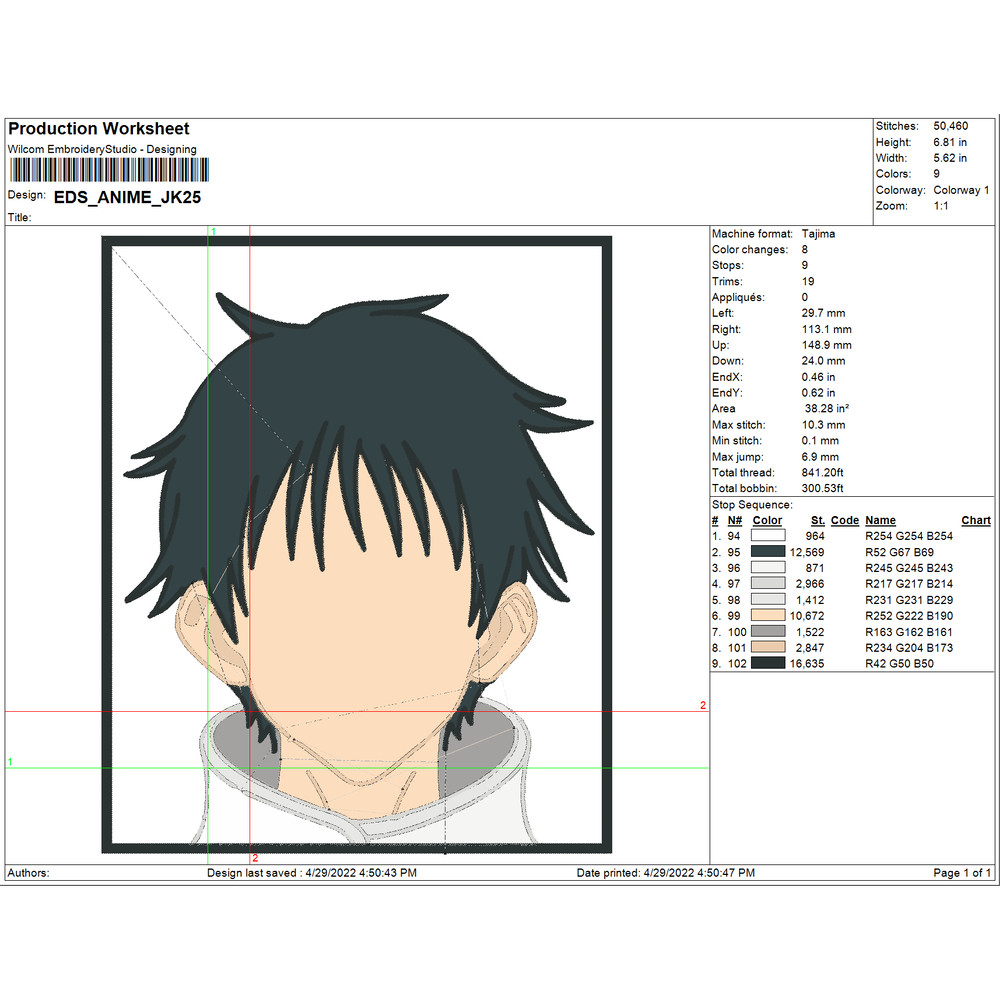Click the R52 G67 B69 color name

(899, 552)
